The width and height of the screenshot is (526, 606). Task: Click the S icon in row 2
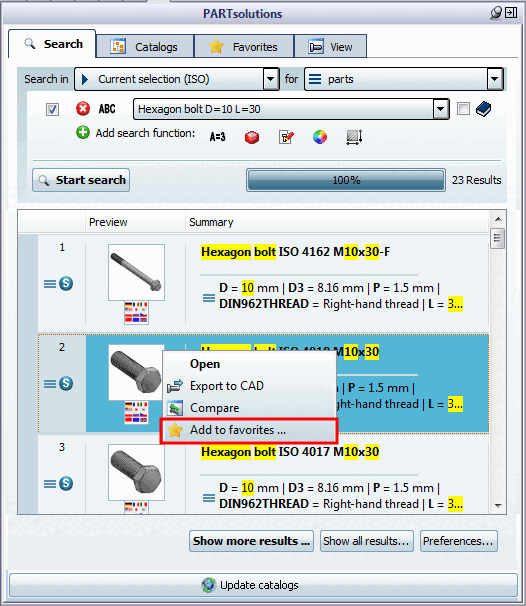click(x=66, y=383)
